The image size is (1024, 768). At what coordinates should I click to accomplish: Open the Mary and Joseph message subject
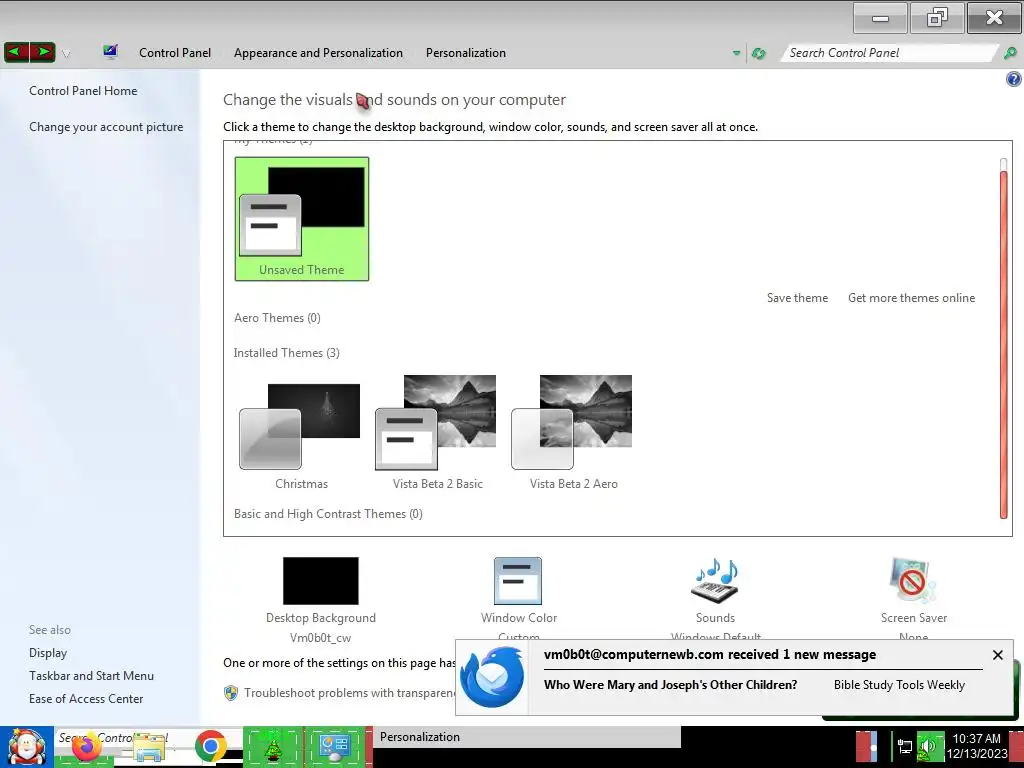[670, 685]
